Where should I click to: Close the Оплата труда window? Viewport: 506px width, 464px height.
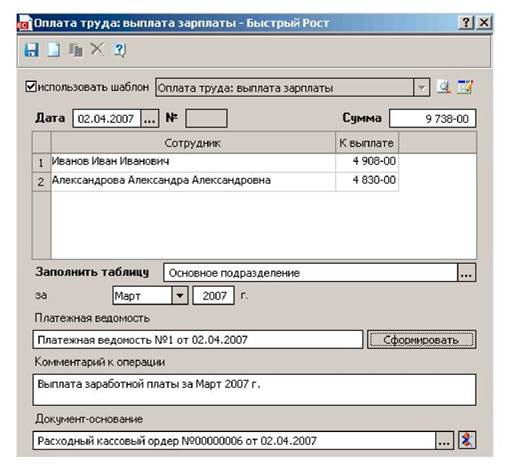click(x=484, y=23)
